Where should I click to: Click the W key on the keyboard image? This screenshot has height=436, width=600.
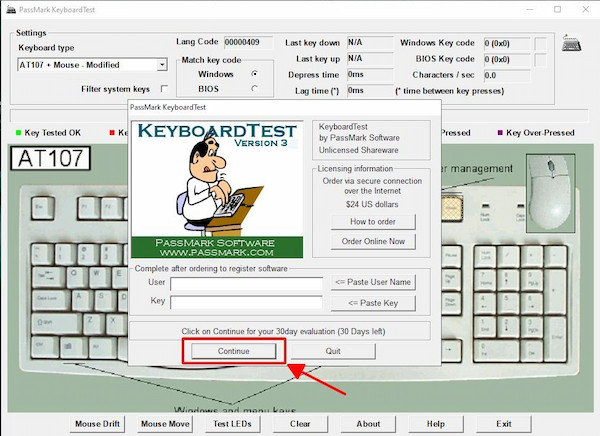coord(99,277)
